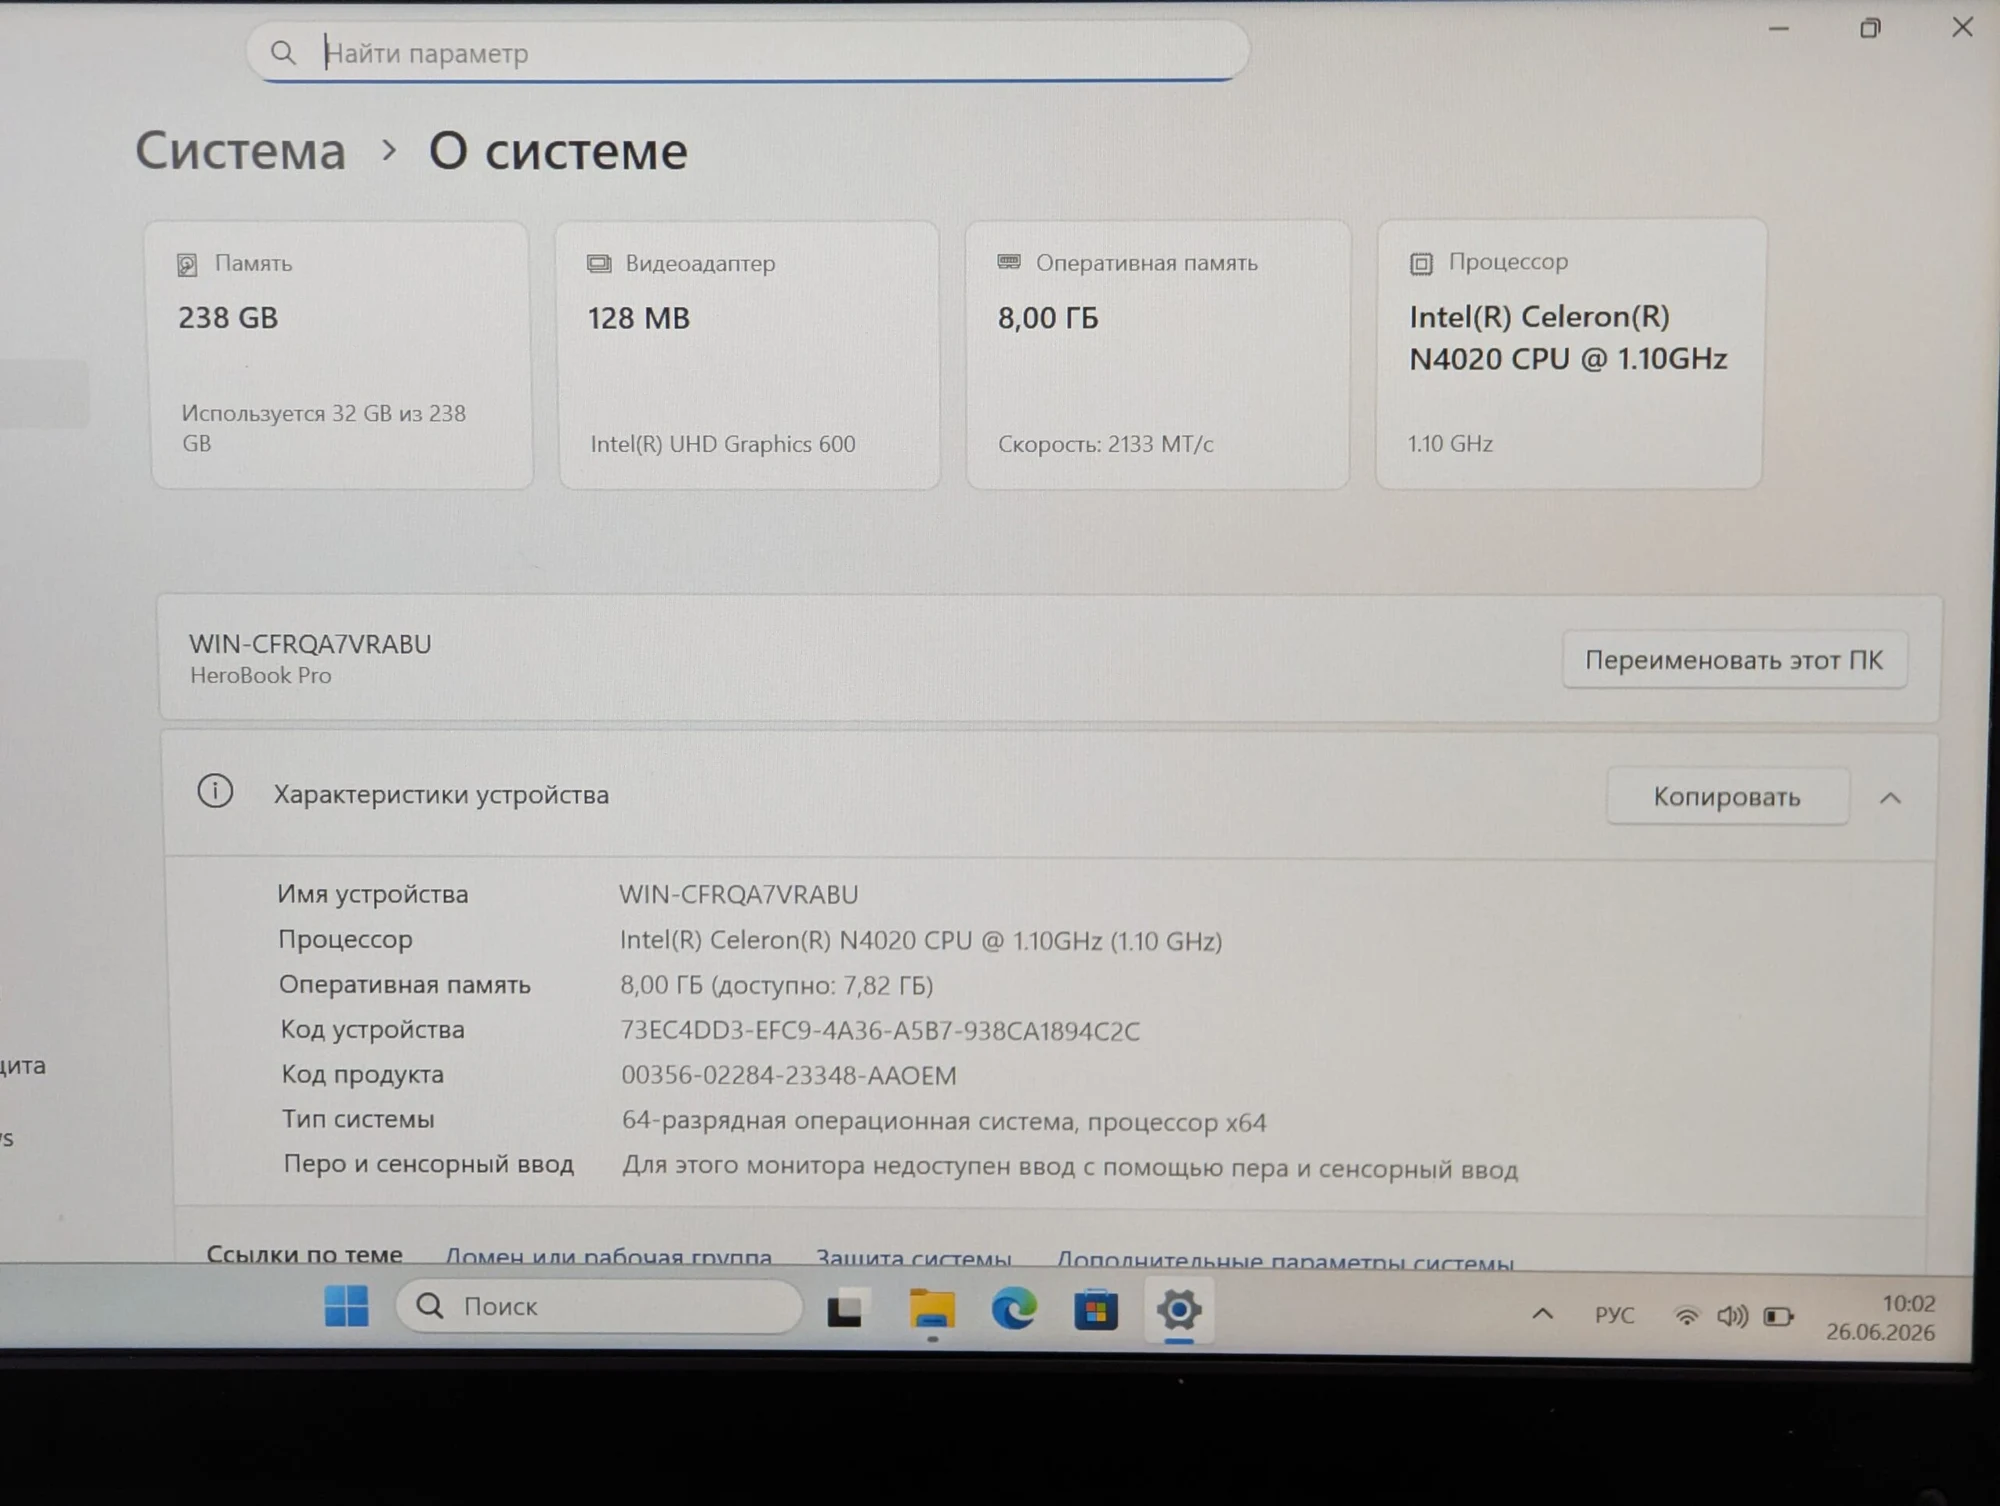Open "Домен или рабочая группа" link
This screenshot has height=1506, width=2000.
coord(608,1256)
